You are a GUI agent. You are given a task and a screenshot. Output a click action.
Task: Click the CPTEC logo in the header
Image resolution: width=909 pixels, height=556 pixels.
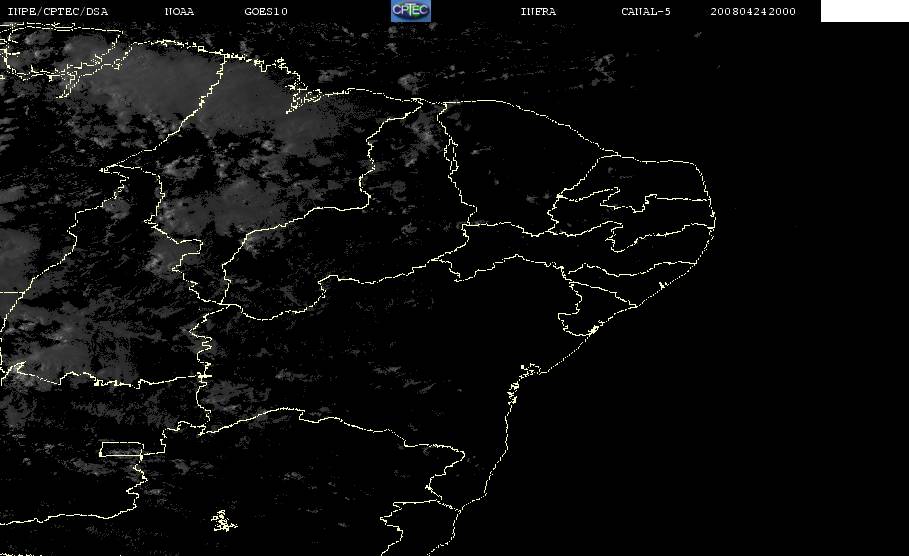tap(410, 11)
